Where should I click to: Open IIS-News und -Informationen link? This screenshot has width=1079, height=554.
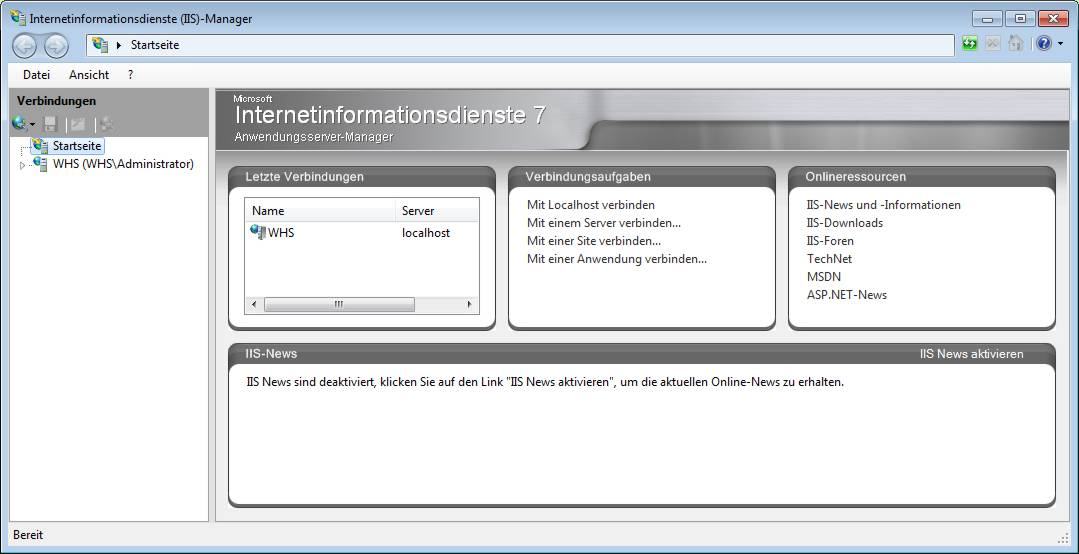[x=884, y=204]
